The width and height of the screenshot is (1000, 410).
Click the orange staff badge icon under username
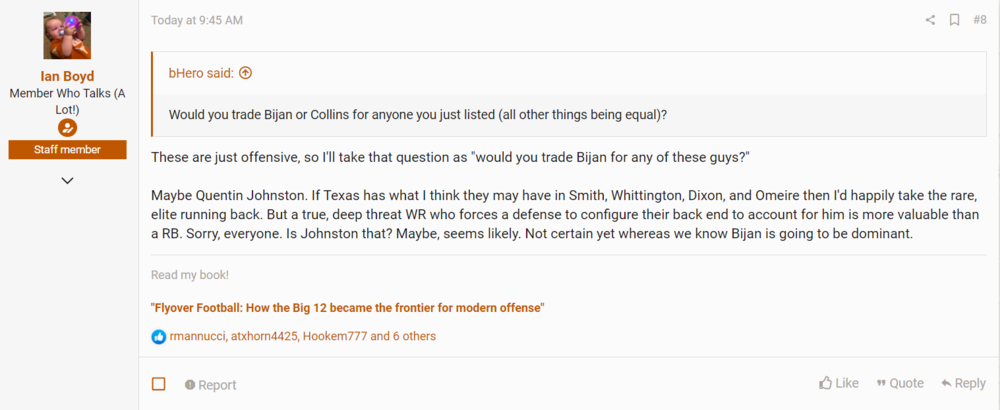click(67, 128)
